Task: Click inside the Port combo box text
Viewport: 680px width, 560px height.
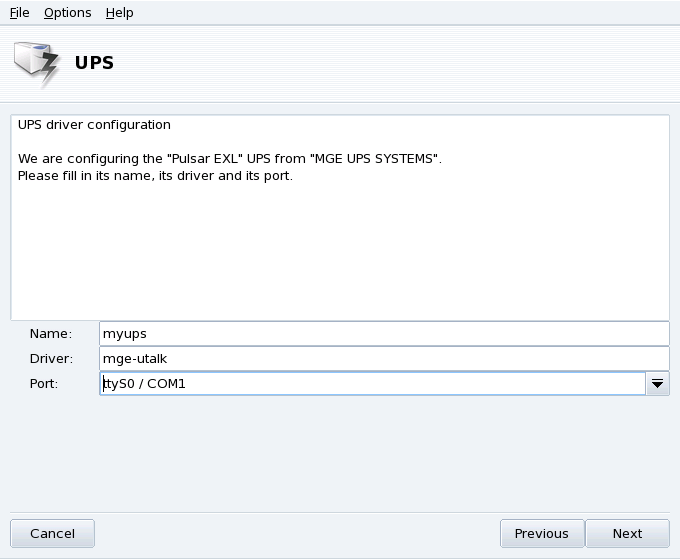Action: 370,384
